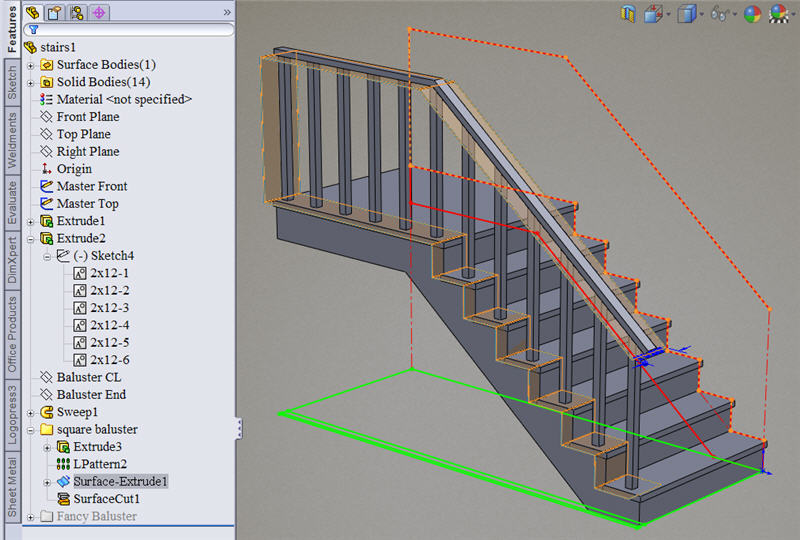Switch to the Office Products side tab
The image size is (800, 540).
[11, 334]
